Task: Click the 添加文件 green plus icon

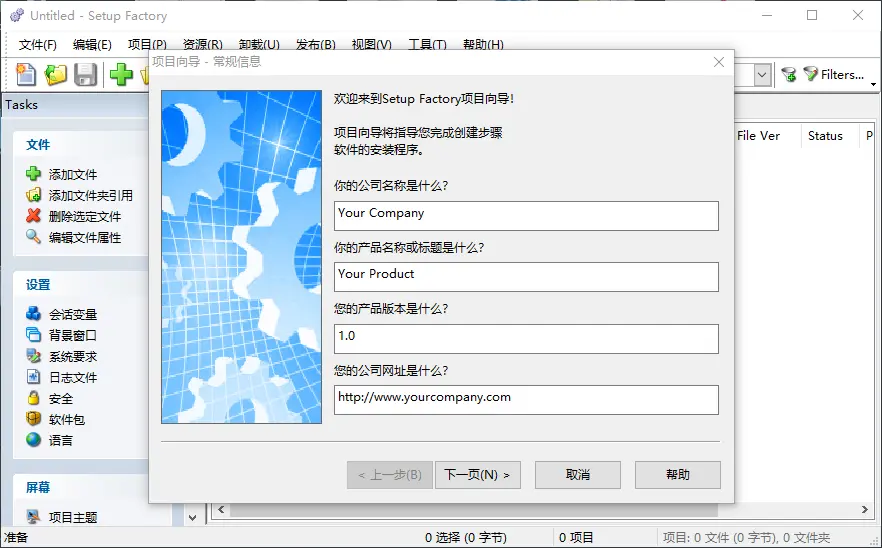Action: [33, 174]
